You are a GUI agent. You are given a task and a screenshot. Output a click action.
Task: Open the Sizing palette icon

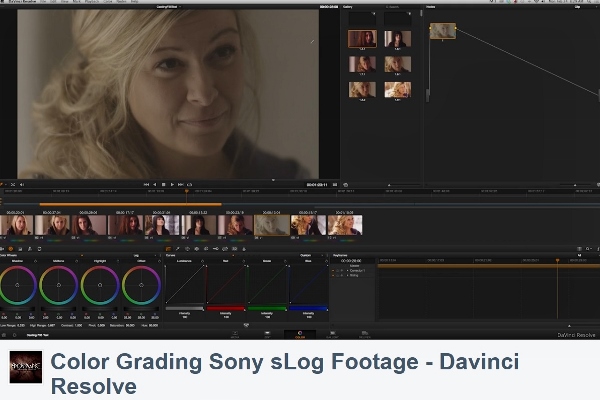click(x=225, y=249)
